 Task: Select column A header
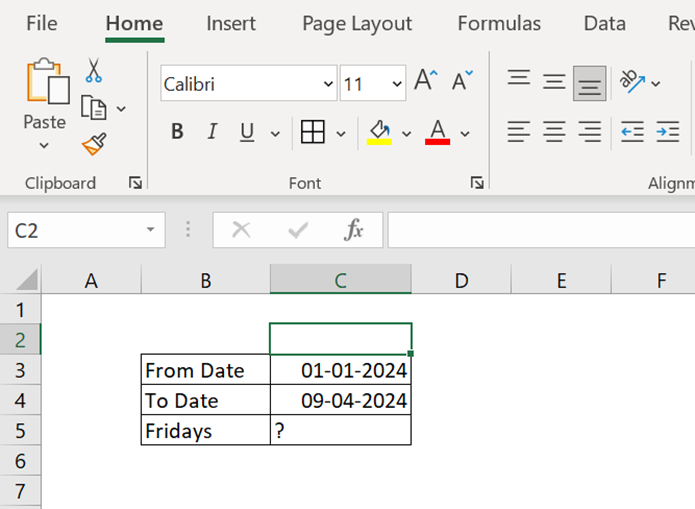pos(91,279)
